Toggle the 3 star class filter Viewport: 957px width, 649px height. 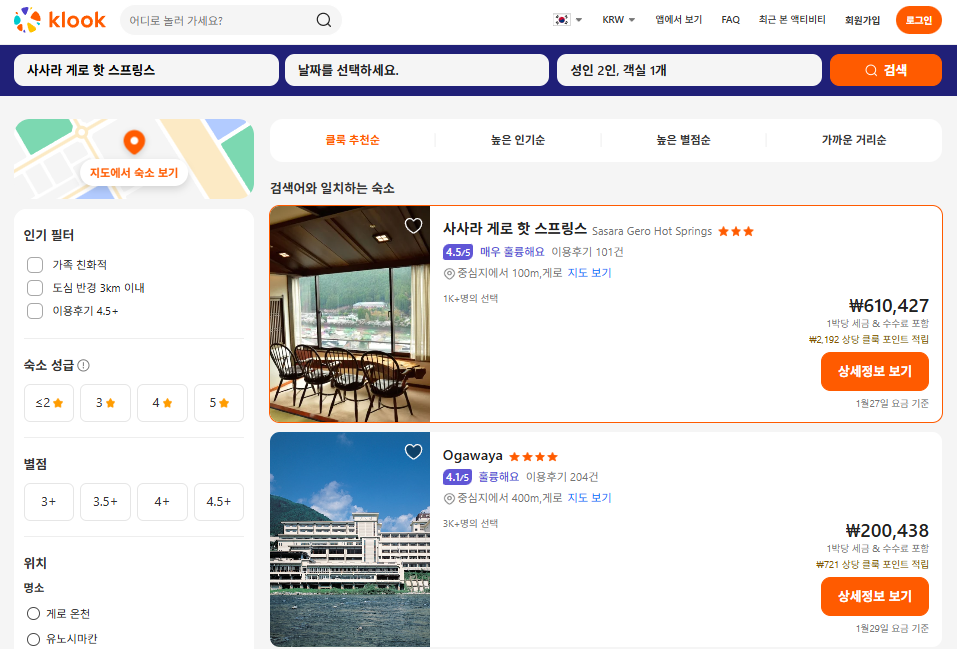click(x=106, y=403)
